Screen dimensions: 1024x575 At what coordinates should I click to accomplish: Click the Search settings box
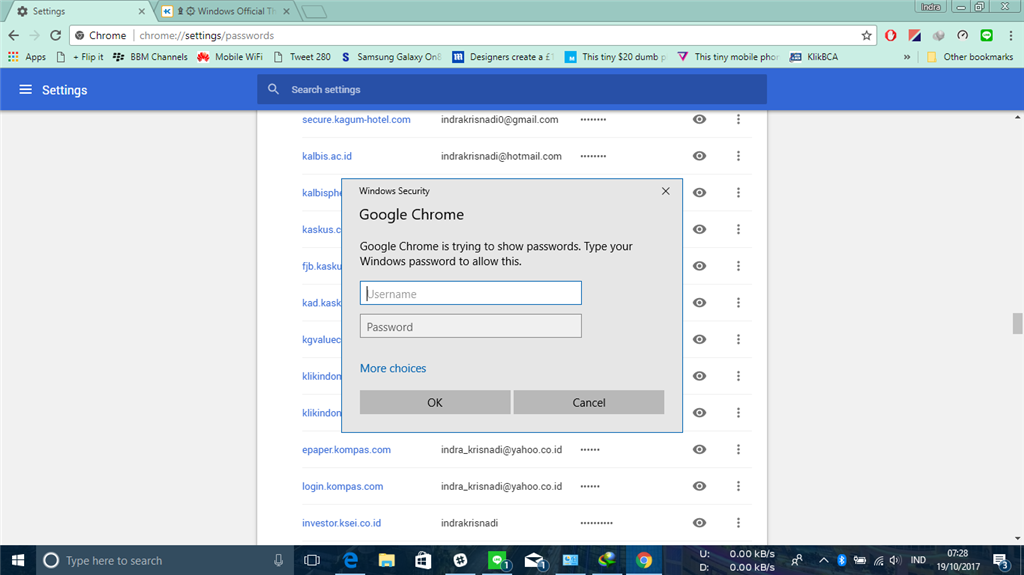pos(512,89)
